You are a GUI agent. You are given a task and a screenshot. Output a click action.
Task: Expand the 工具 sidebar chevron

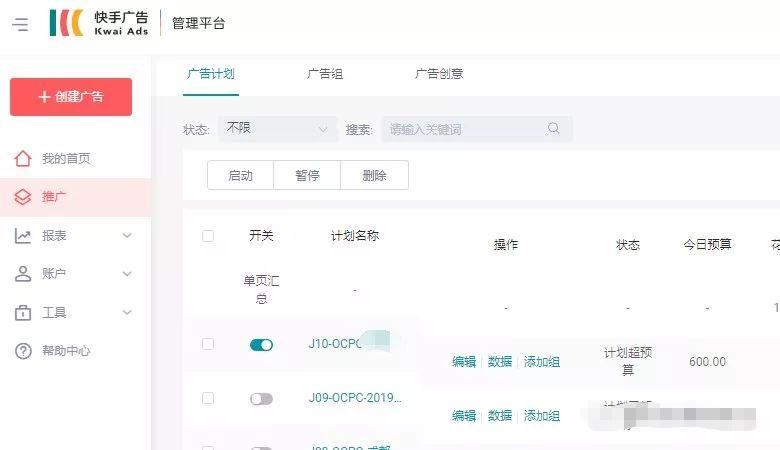pos(127,312)
